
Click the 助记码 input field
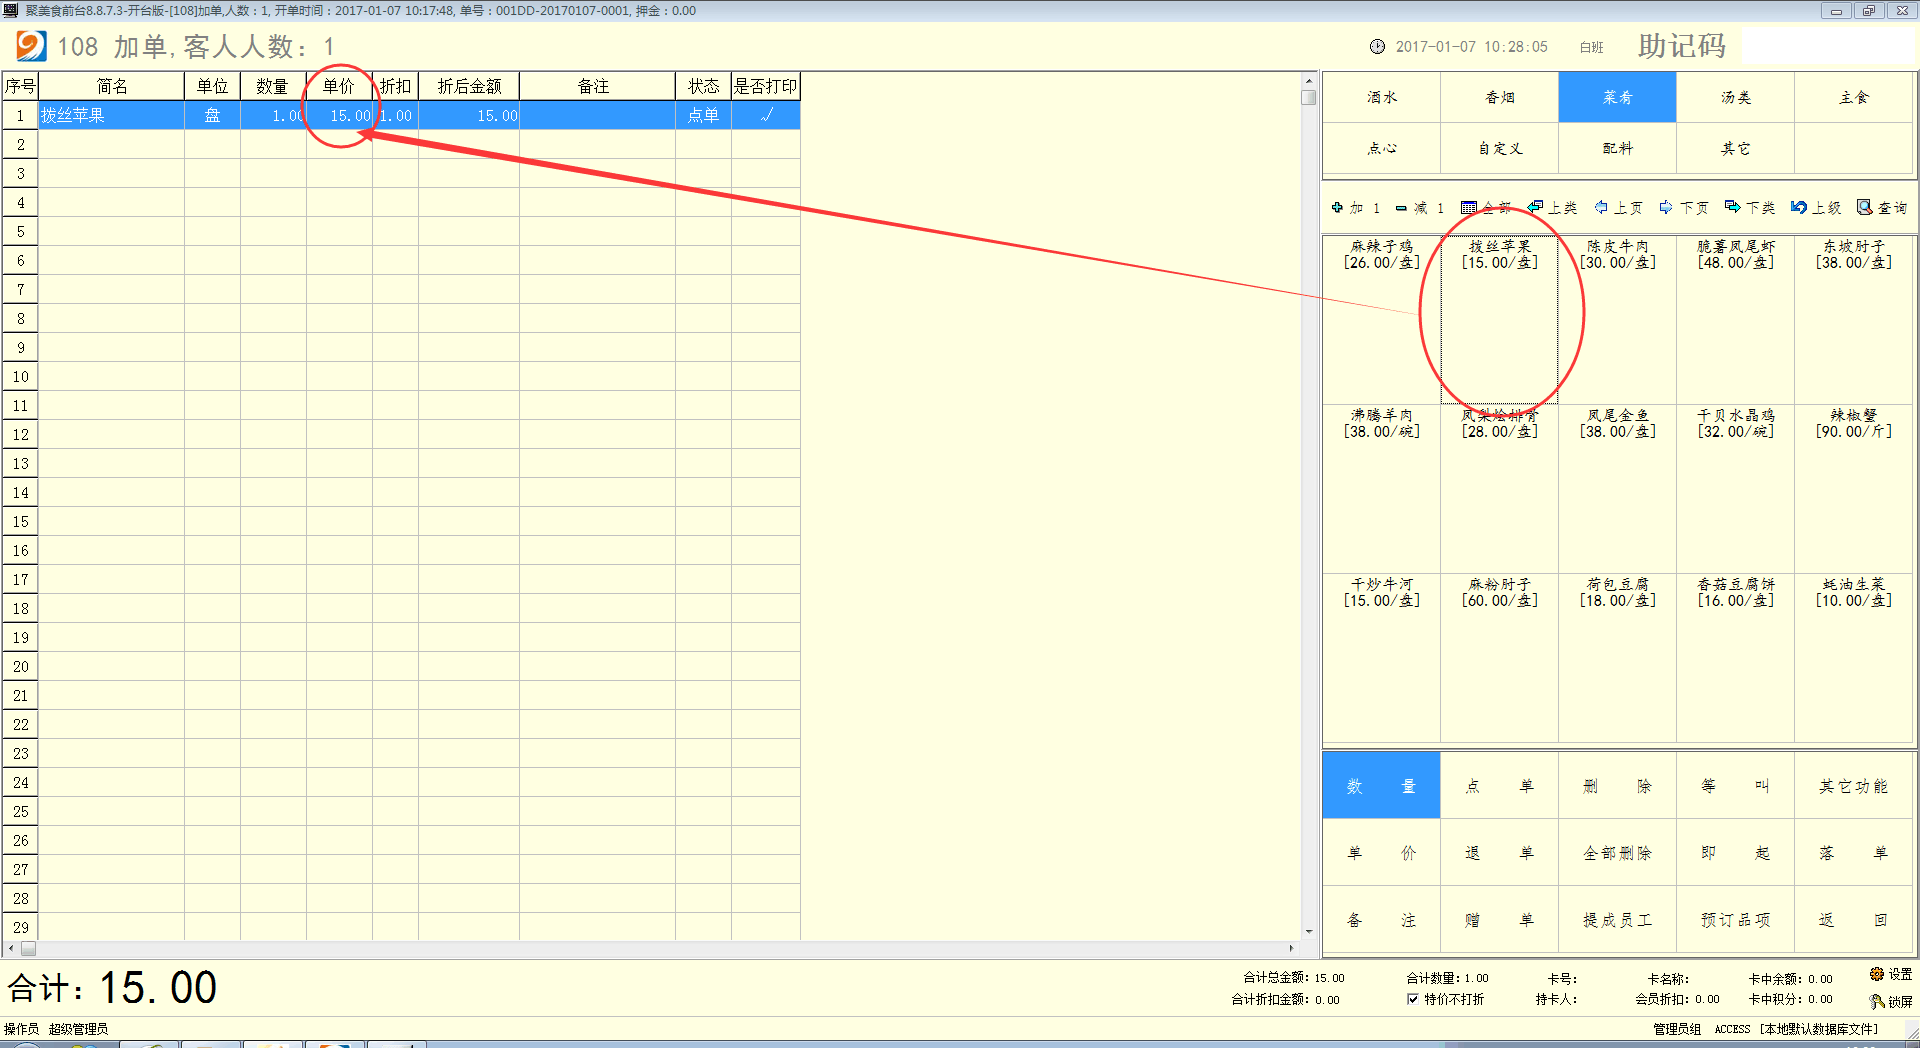pos(1828,46)
